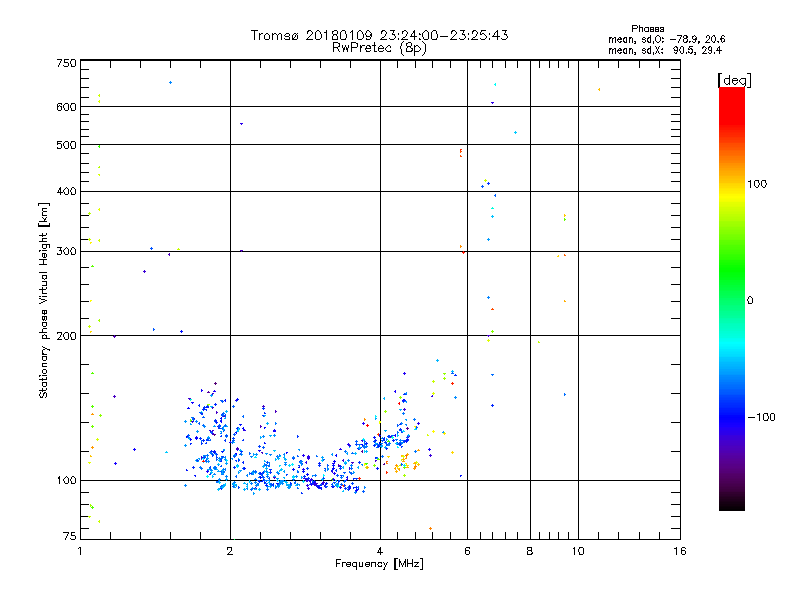Click the colorbar '100' tick label
Viewport: 800px width, 600px height.
(x=757, y=184)
